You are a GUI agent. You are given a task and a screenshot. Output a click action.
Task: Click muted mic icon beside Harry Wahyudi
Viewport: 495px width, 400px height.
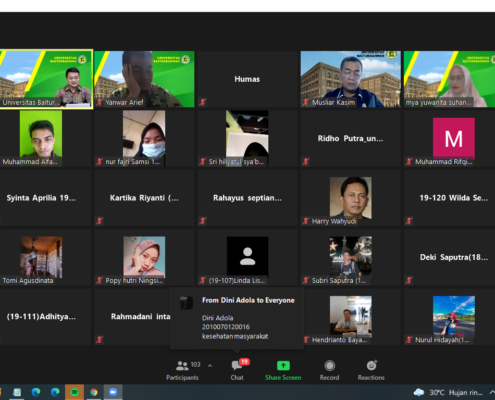[x=306, y=221]
